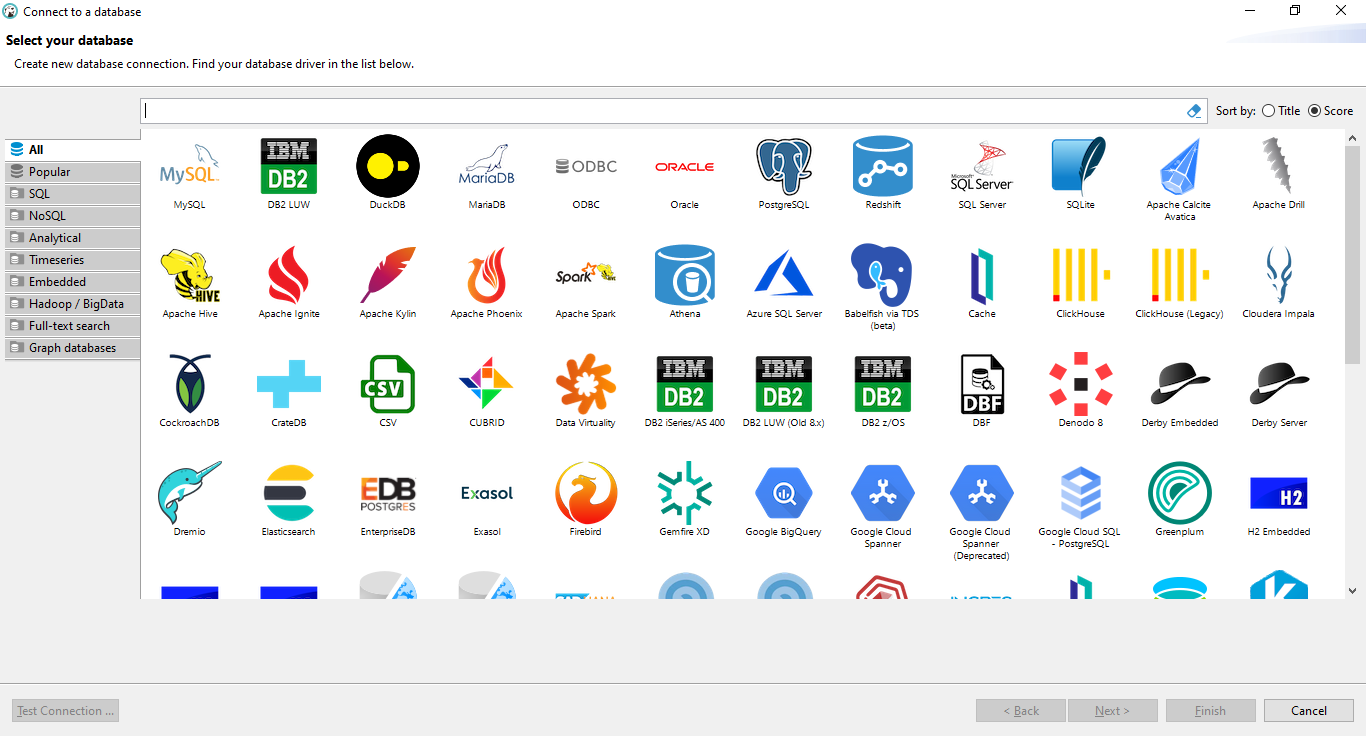Filter drivers by SQL category
Screen dimensions: 1366x736
coord(73,194)
